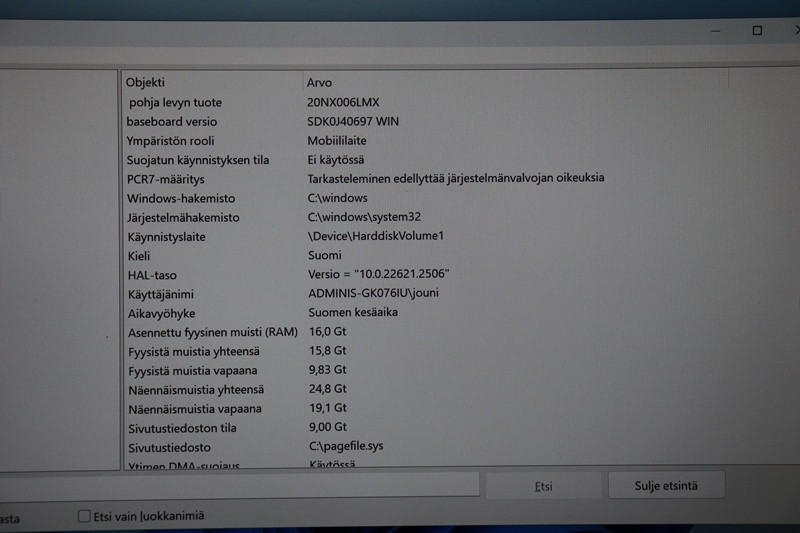
Task: Select the value 9,00 Gt
Action: coord(328,426)
